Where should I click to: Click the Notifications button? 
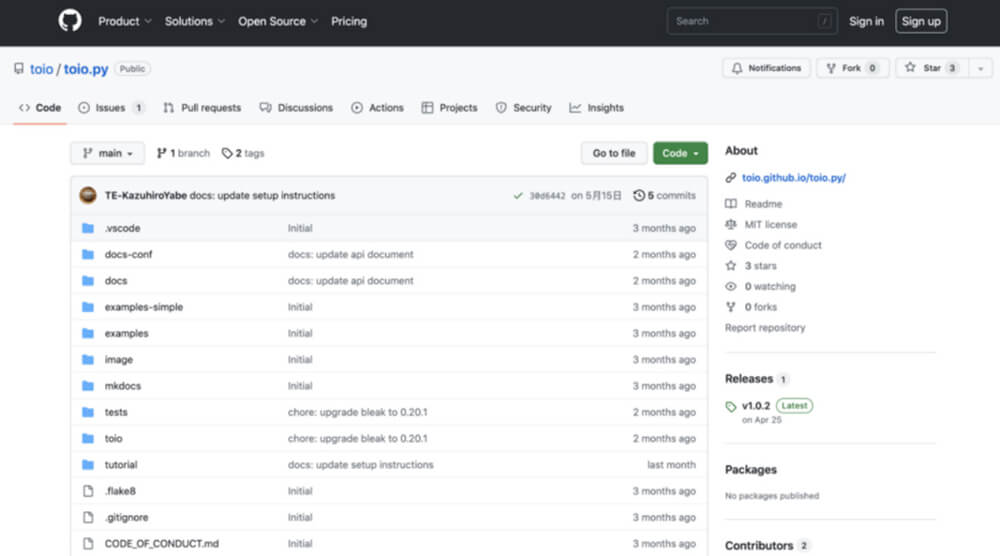[766, 68]
